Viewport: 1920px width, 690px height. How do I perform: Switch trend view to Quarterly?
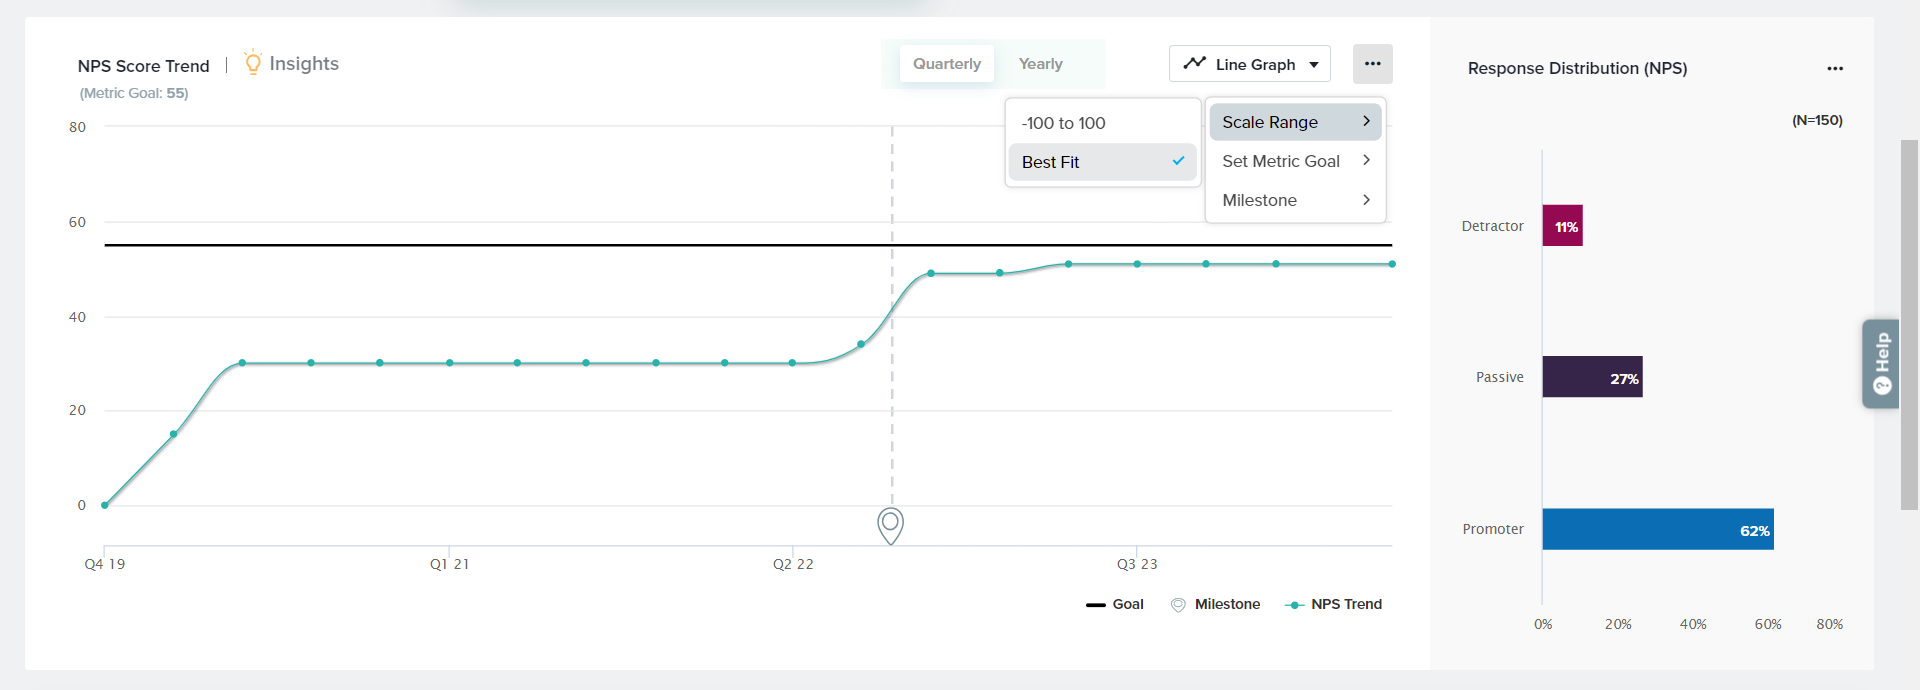point(946,64)
